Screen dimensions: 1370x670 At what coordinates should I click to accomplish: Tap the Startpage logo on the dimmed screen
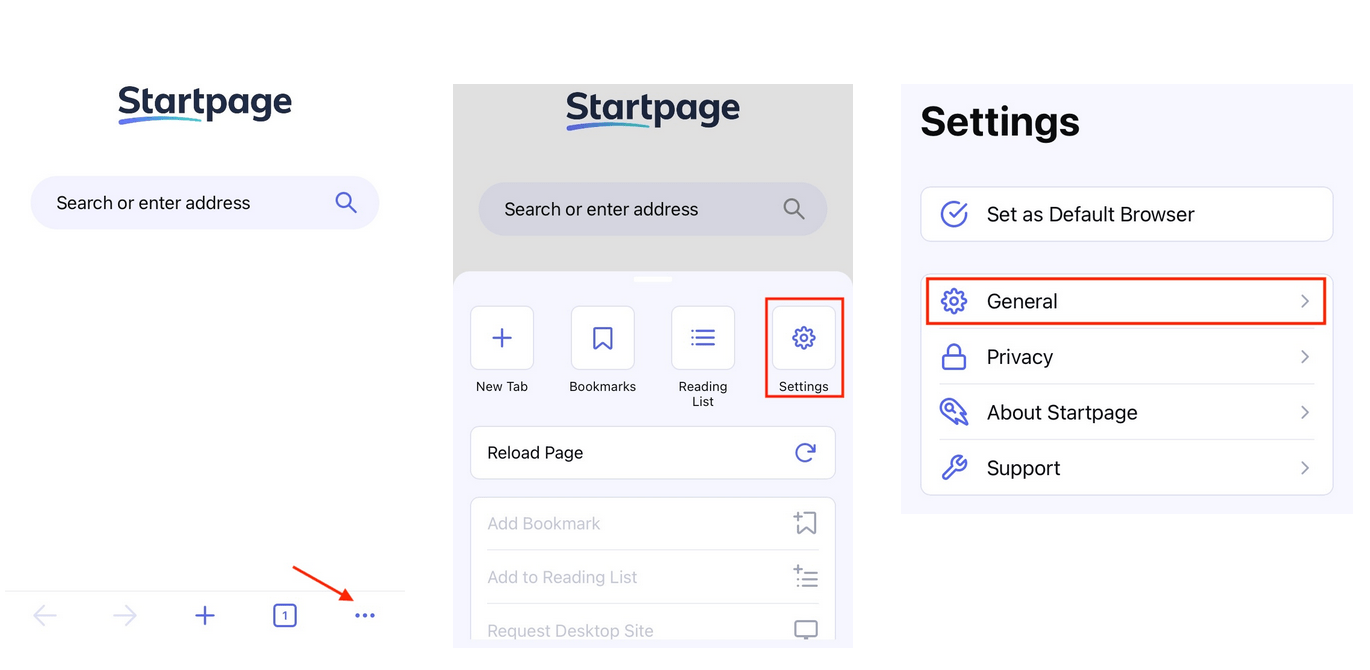(x=653, y=110)
